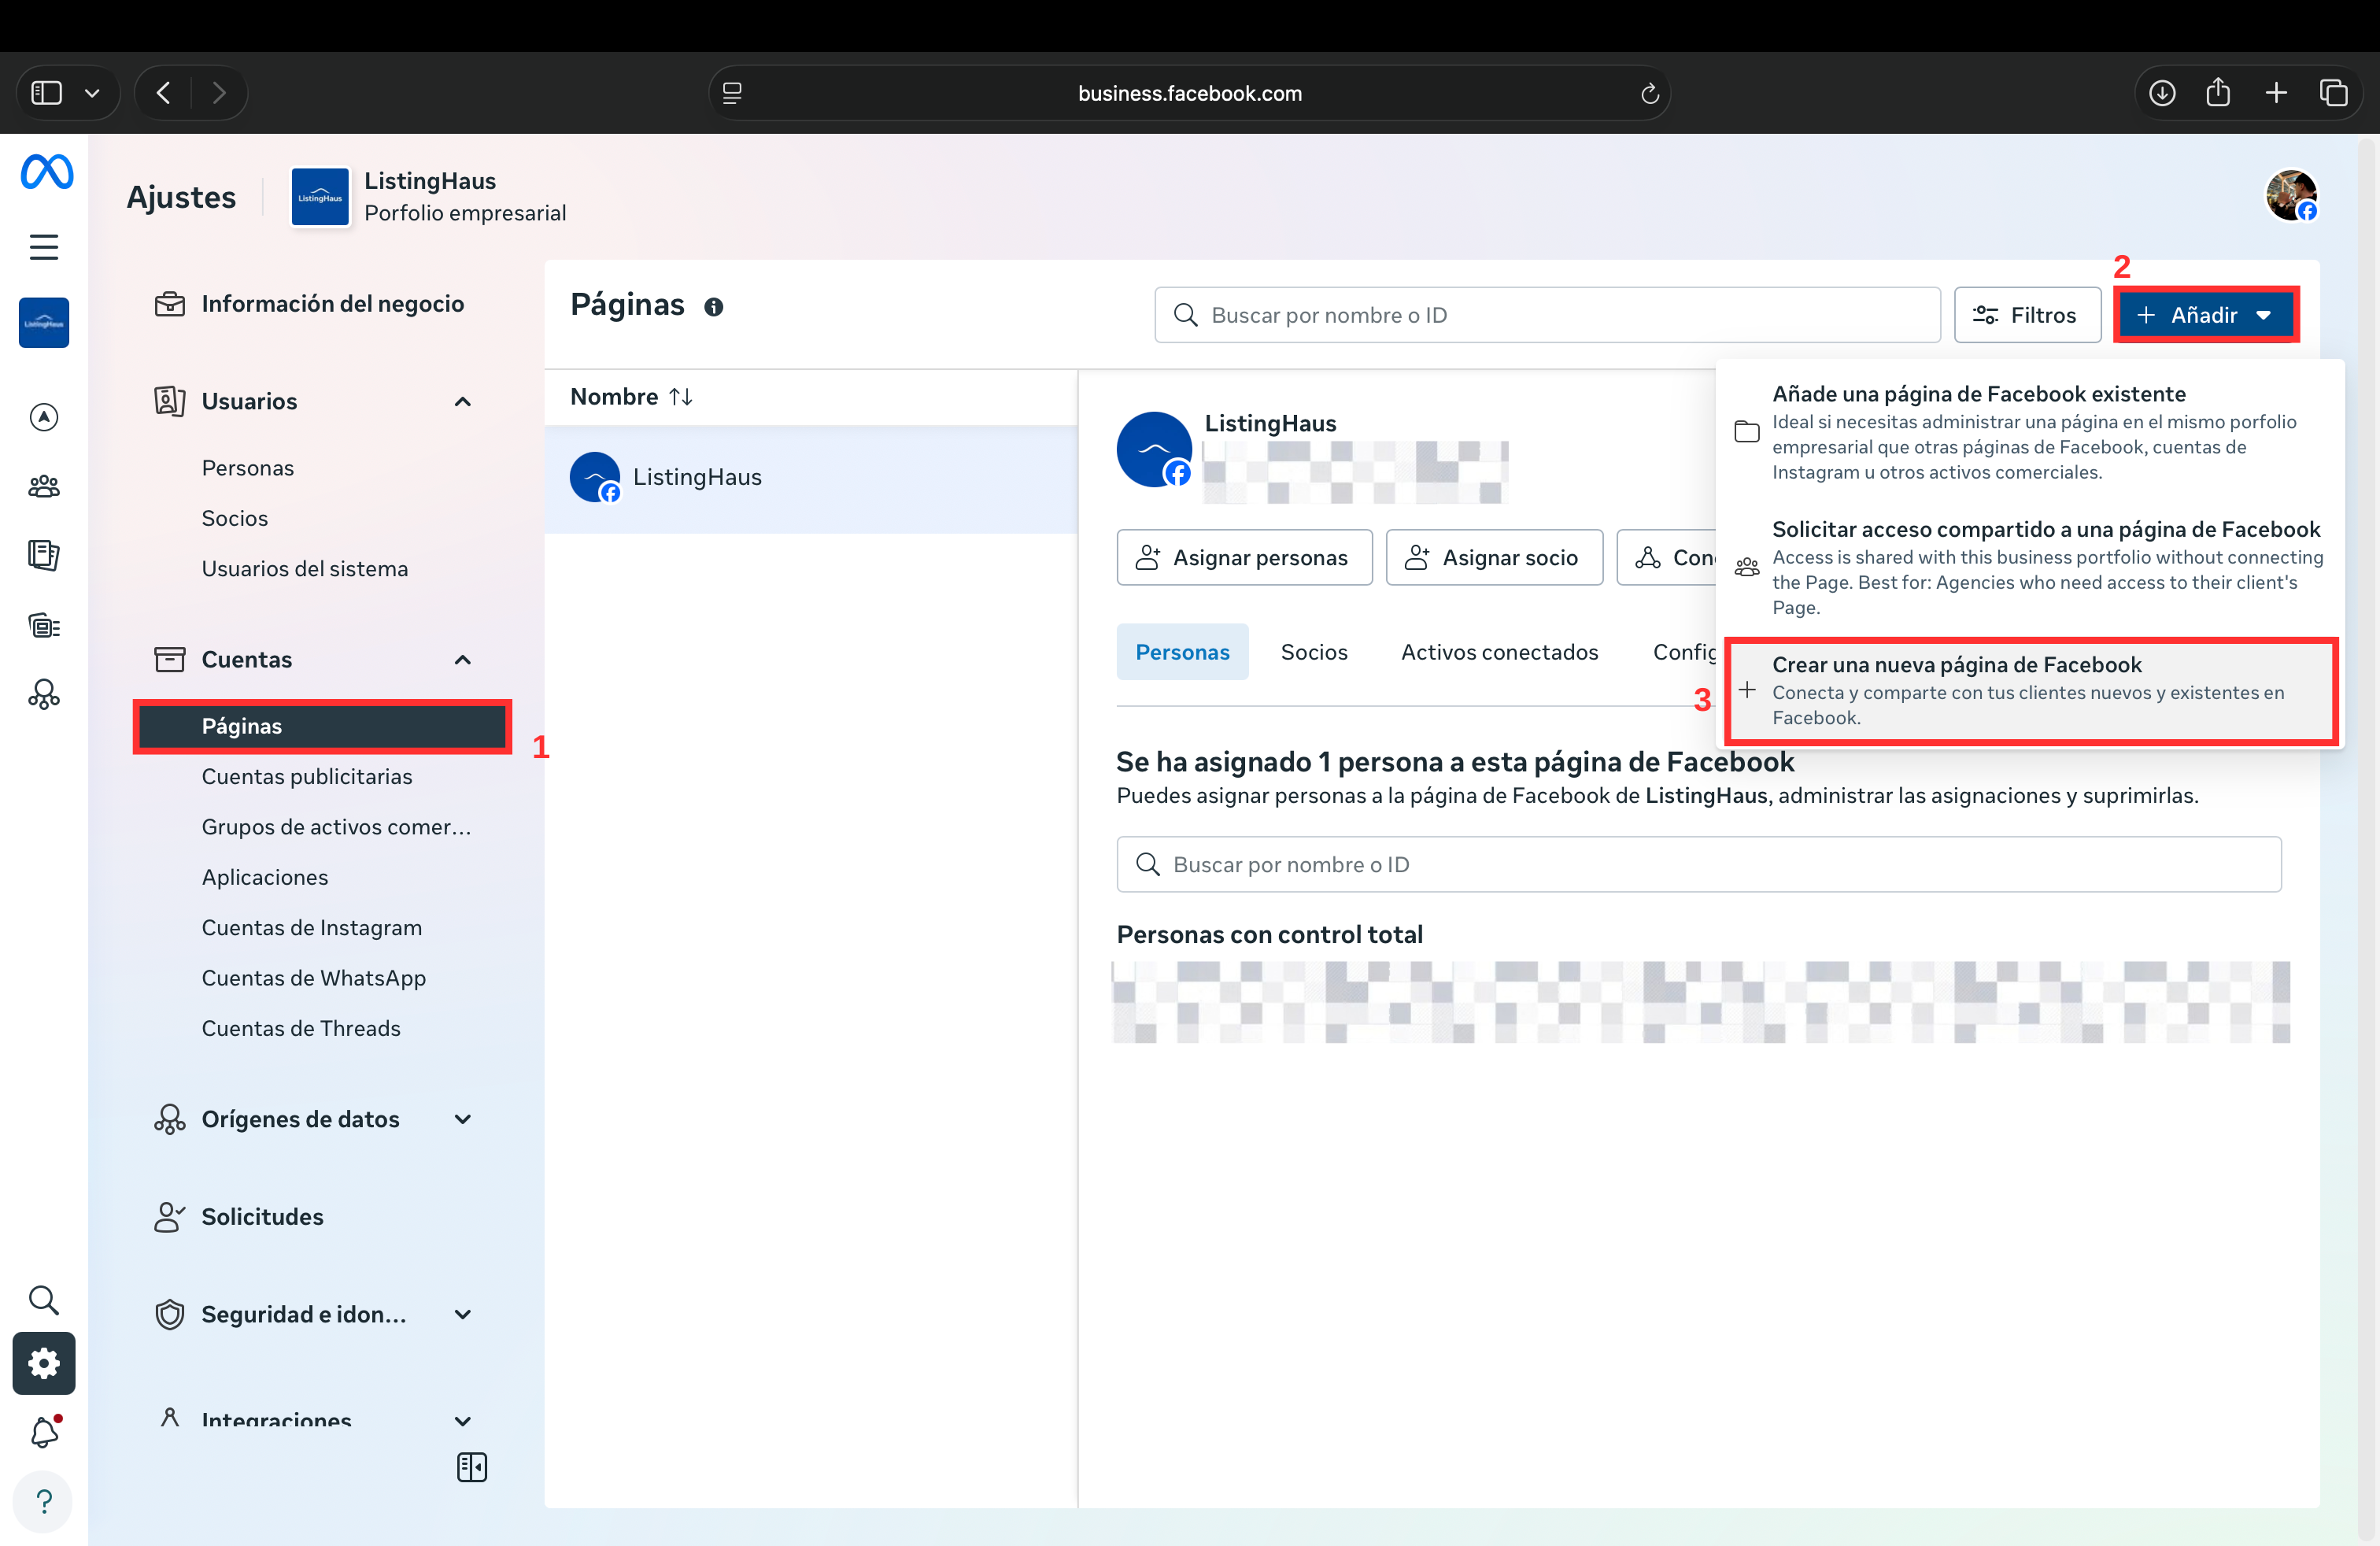This screenshot has width=2380, height=1546.
Task: Open the help question mark icon
Action: [44, 1501]
